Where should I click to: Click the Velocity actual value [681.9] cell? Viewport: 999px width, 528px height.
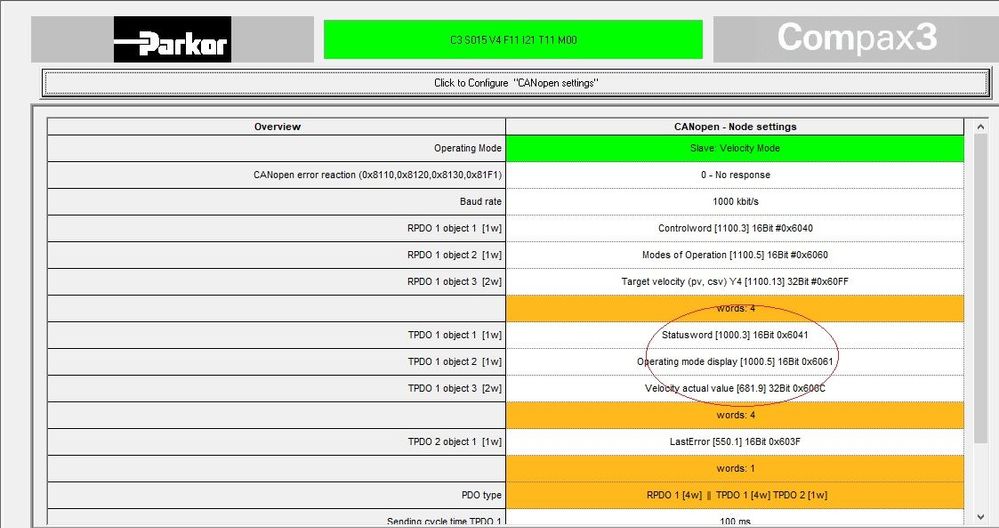point(735,388)
